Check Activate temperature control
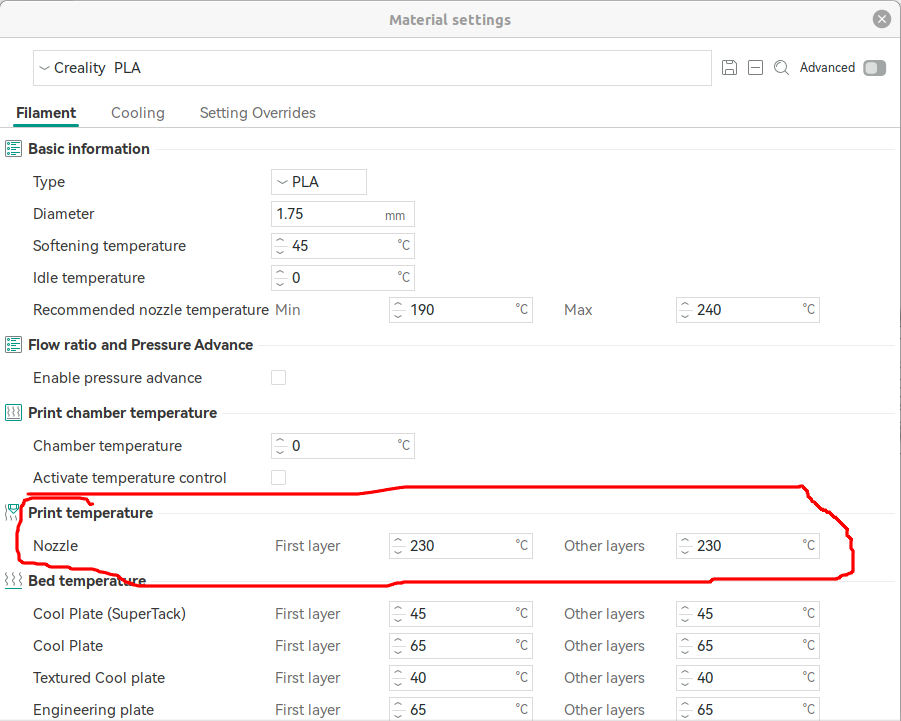The width and height of the screenshot is (901, 721). (x=279, y=478)
